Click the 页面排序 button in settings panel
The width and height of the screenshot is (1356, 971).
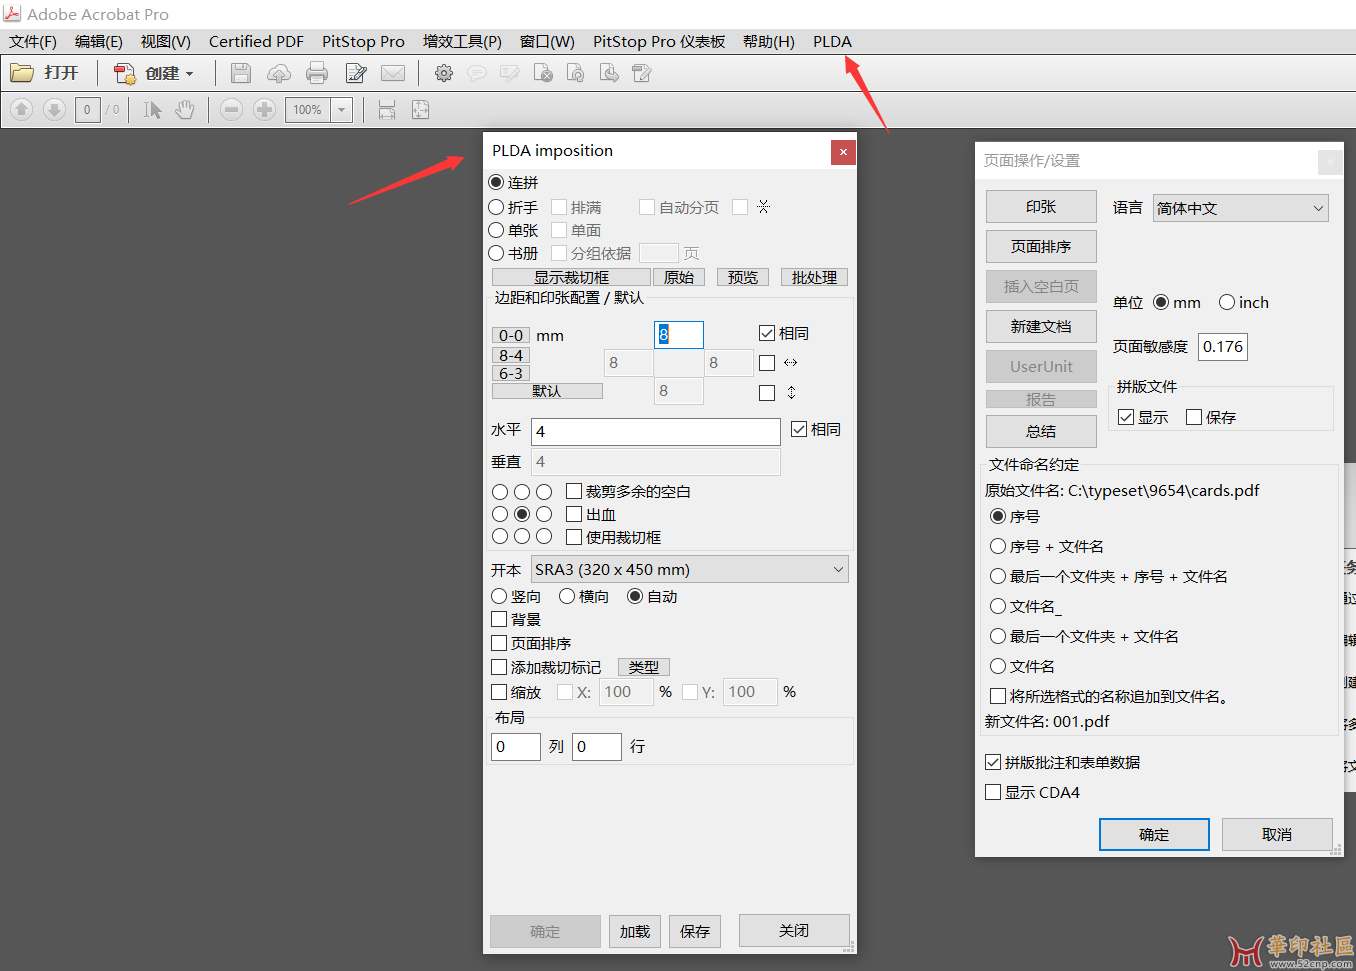coord(1041,247)
